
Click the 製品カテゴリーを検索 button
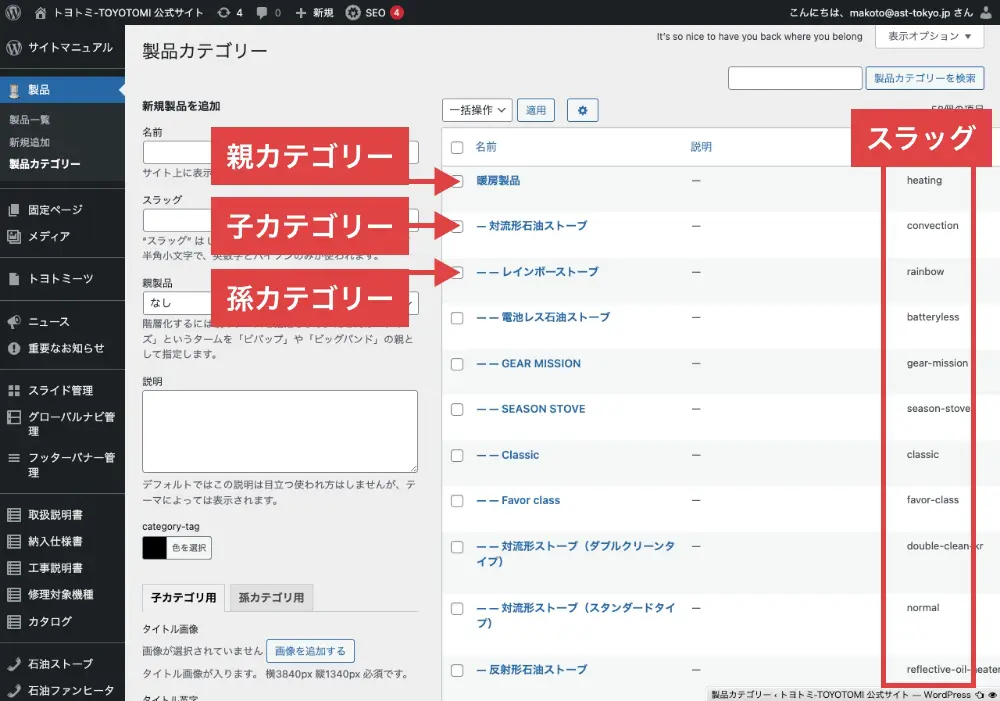coord(925,78)
